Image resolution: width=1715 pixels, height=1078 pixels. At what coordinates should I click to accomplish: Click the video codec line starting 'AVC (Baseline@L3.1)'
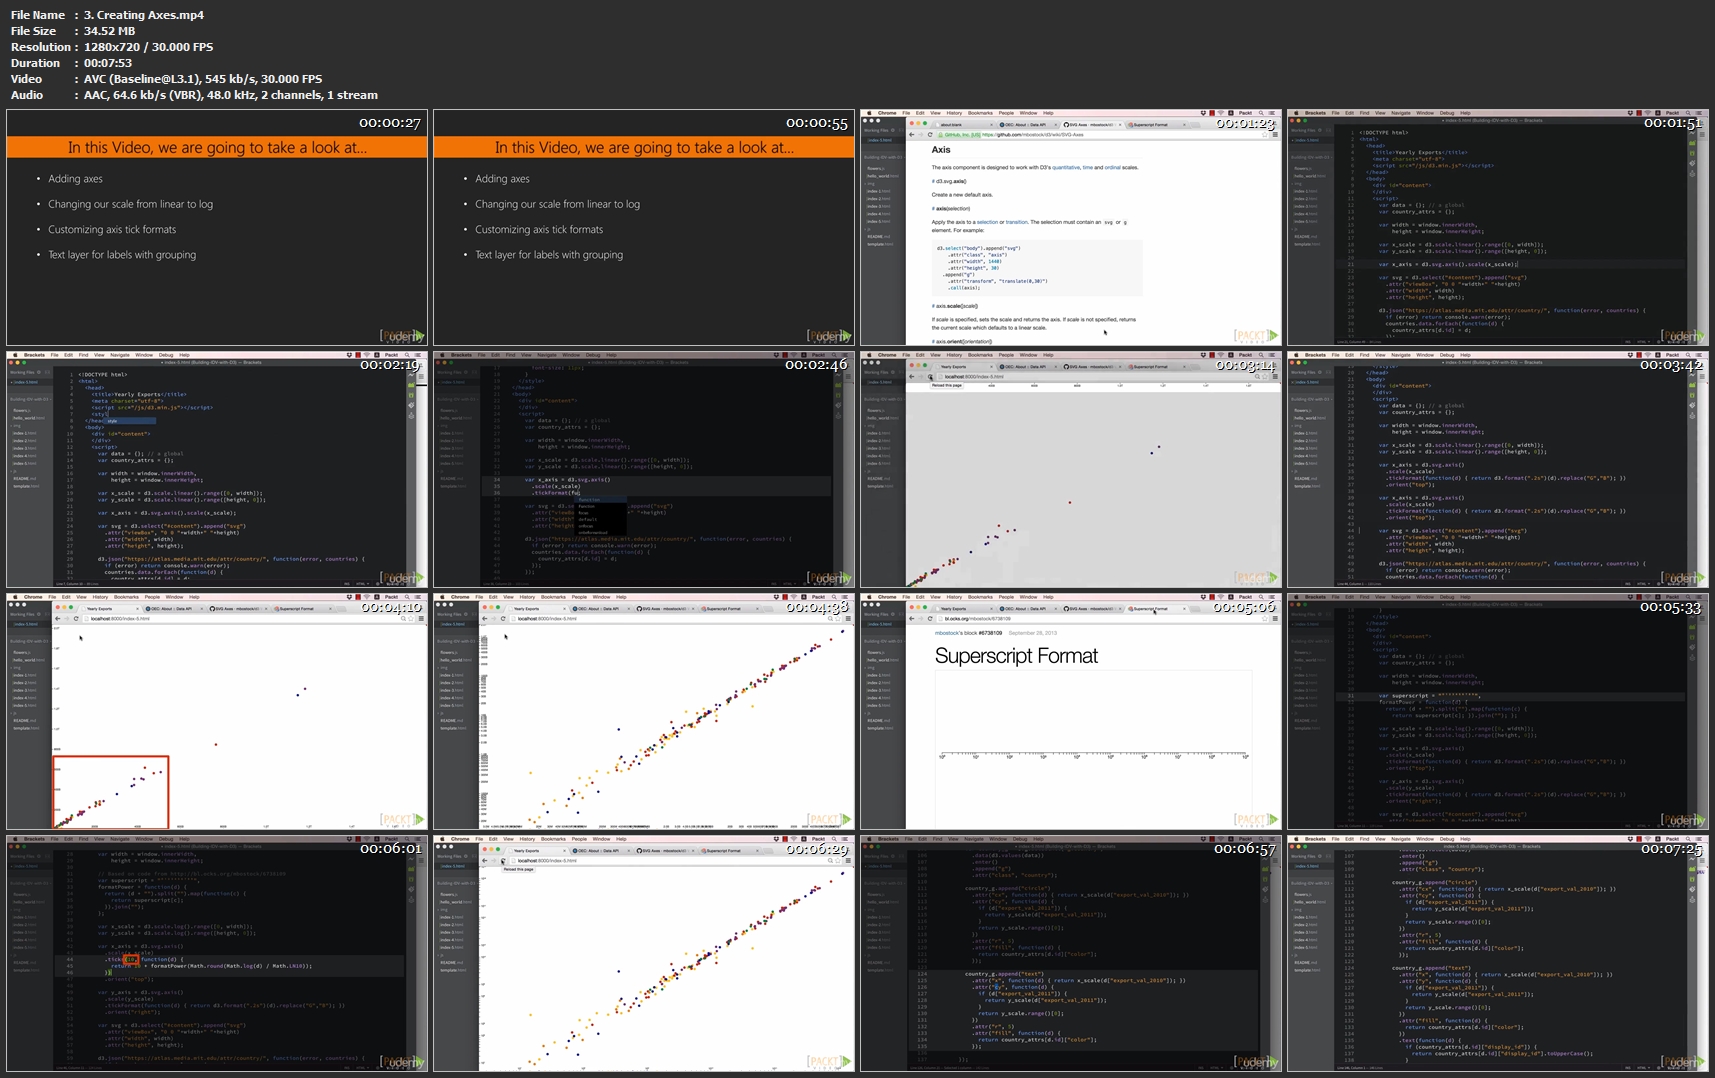click(x=203, y=79)
